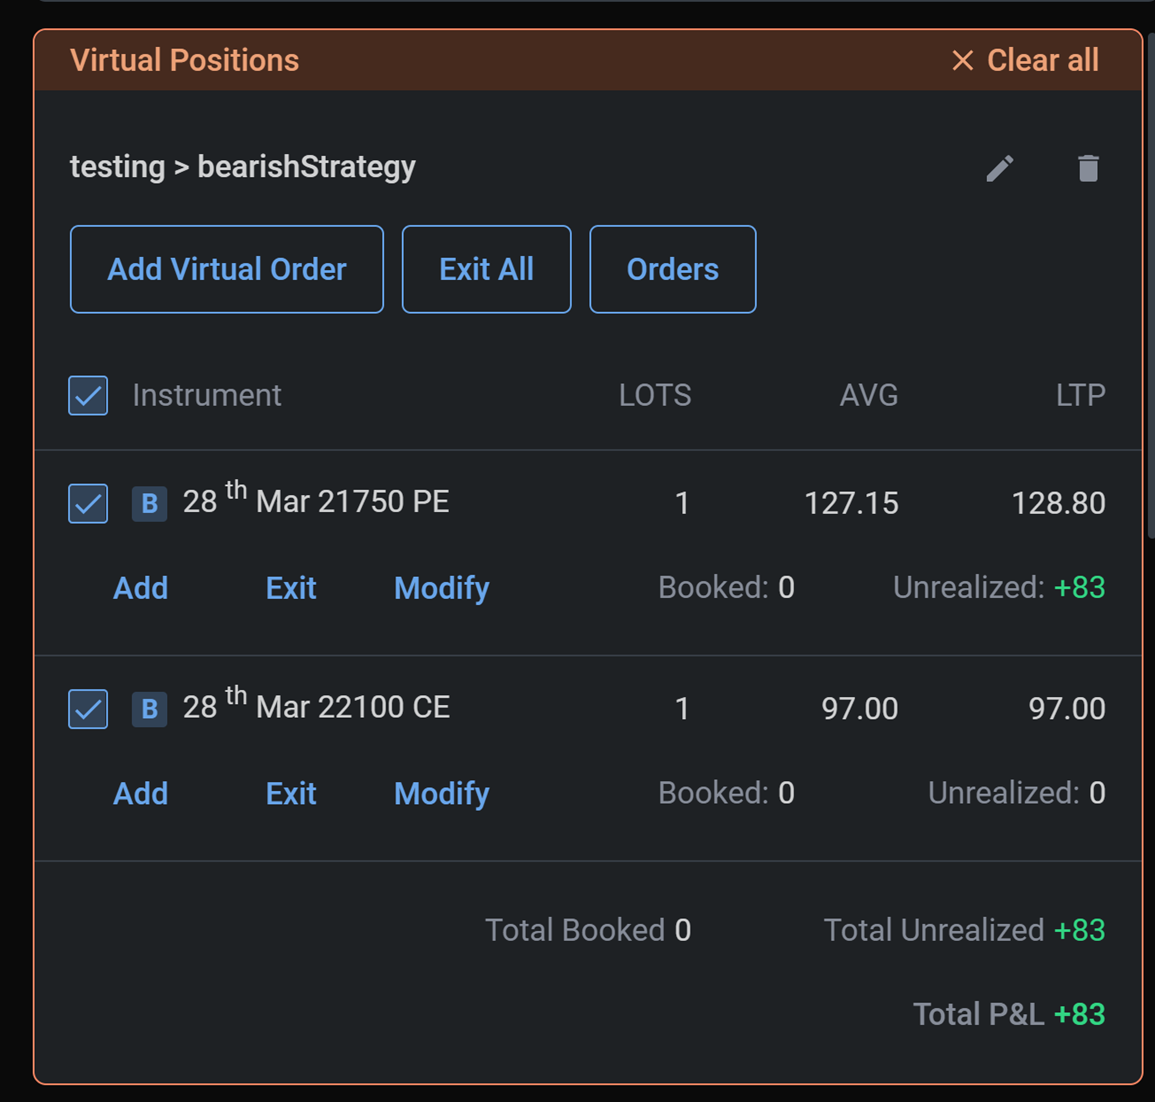1155x1102 pixels.
Task: Click the testing > bearishStrategy title
Action: (242, 167)
